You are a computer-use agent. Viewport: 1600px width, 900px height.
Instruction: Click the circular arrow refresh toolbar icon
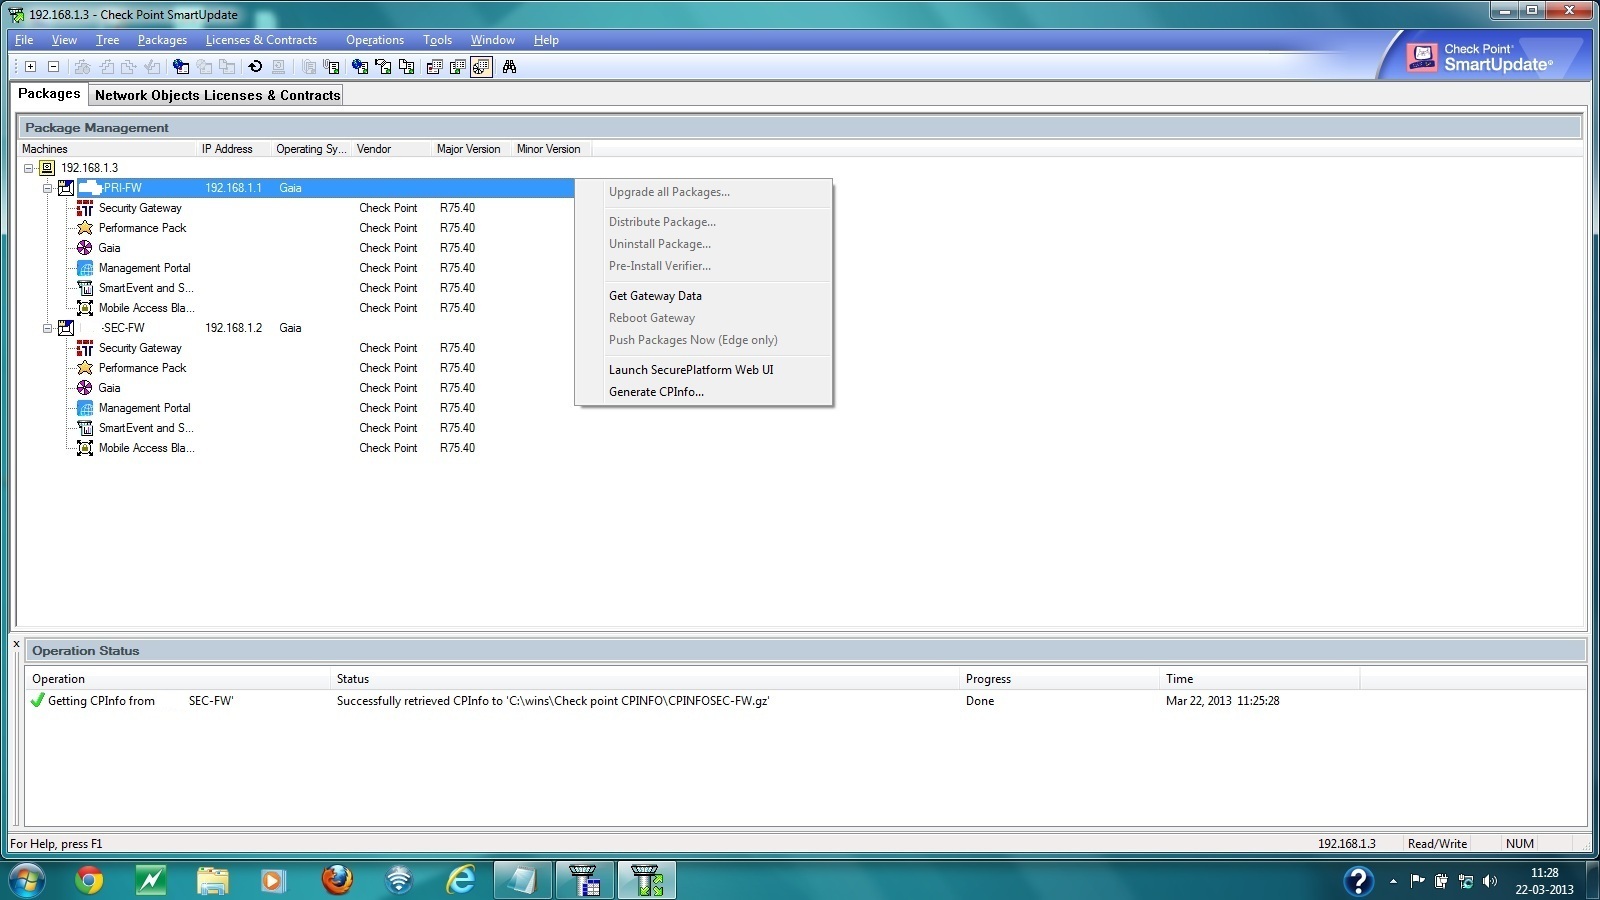click(255, 67)
